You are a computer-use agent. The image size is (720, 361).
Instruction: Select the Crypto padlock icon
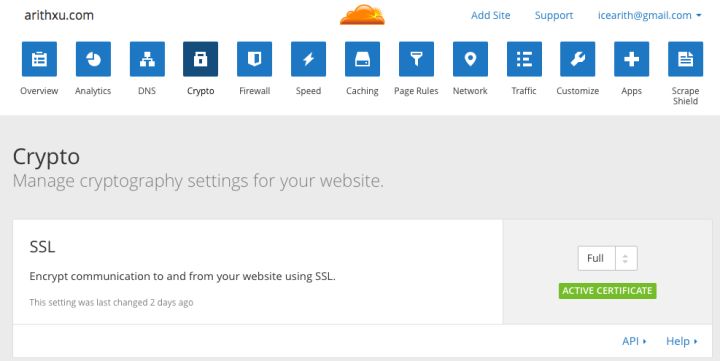pos(201,59)
